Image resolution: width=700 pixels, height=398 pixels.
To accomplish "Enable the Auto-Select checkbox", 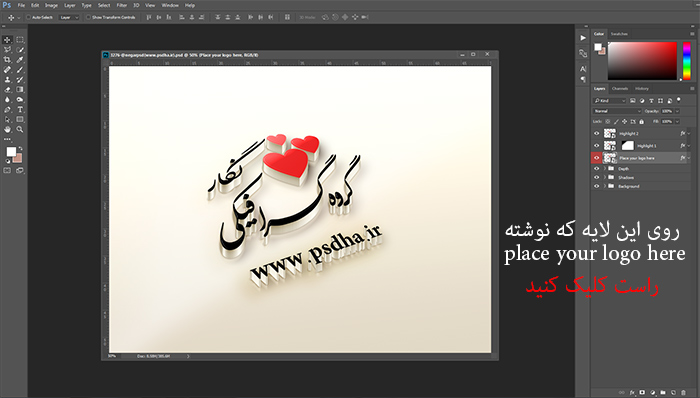I will 29,17.
